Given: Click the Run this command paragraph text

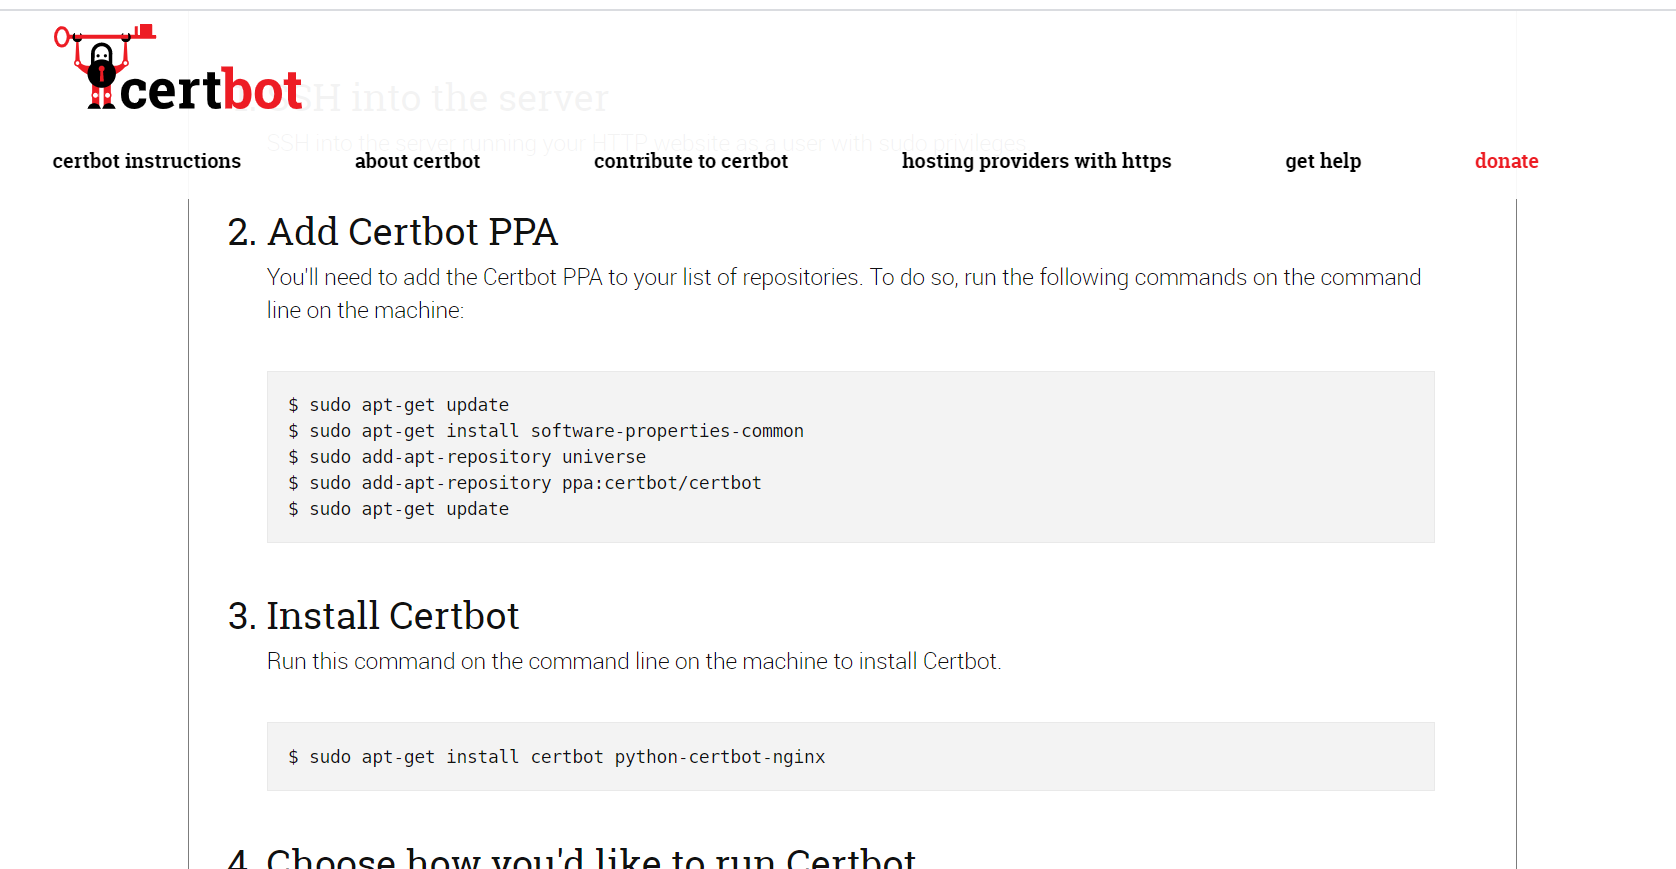Looking at the screenshot, I should tap(634, 661).
